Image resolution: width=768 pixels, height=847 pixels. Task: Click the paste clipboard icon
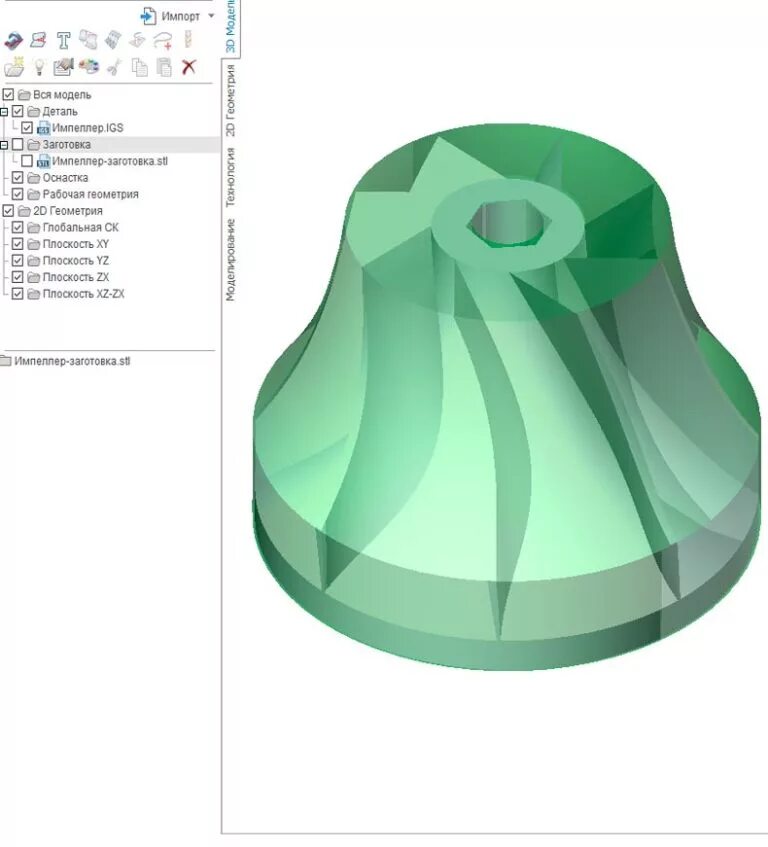tap(164, 67)
